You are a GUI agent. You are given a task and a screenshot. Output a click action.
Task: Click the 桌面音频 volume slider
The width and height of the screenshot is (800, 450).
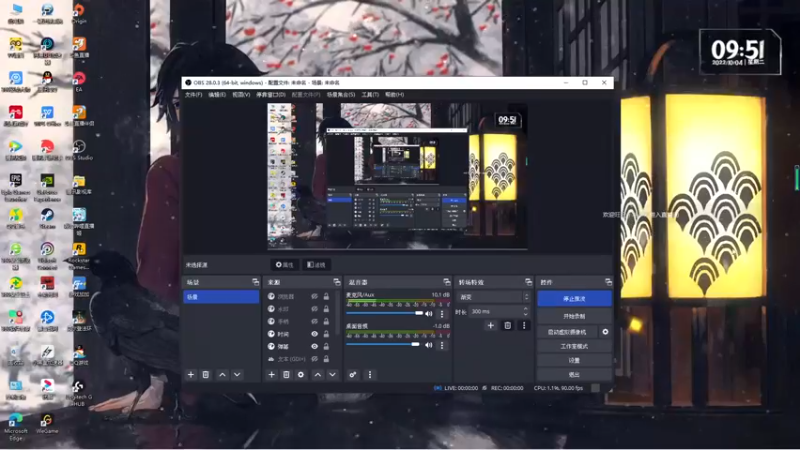pyautogui.click(x=383, y=344)
